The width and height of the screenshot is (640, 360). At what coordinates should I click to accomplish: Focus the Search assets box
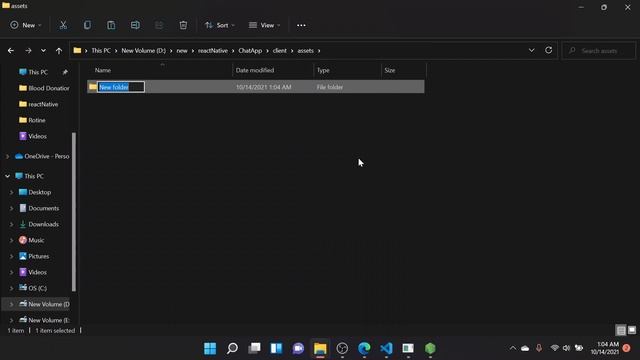pyautogui.click(x=599, y=51)
